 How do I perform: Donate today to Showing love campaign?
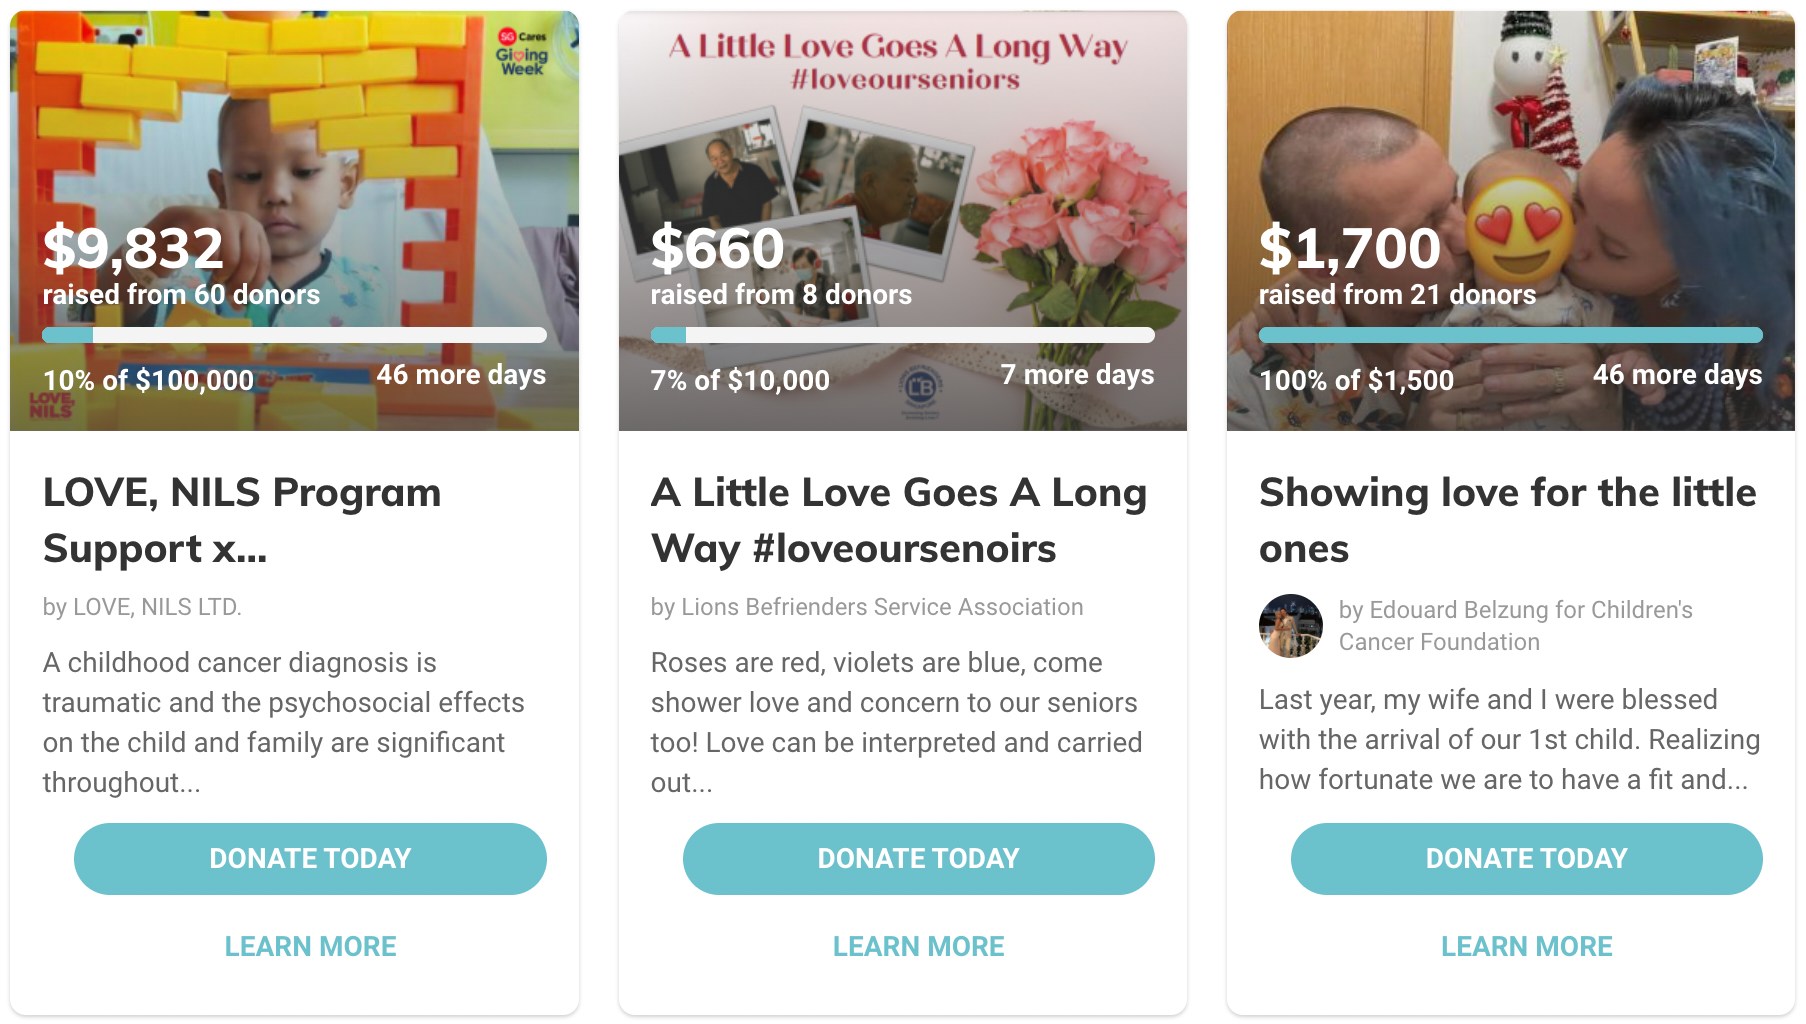pyautogui.click(x=1526, y=859)
